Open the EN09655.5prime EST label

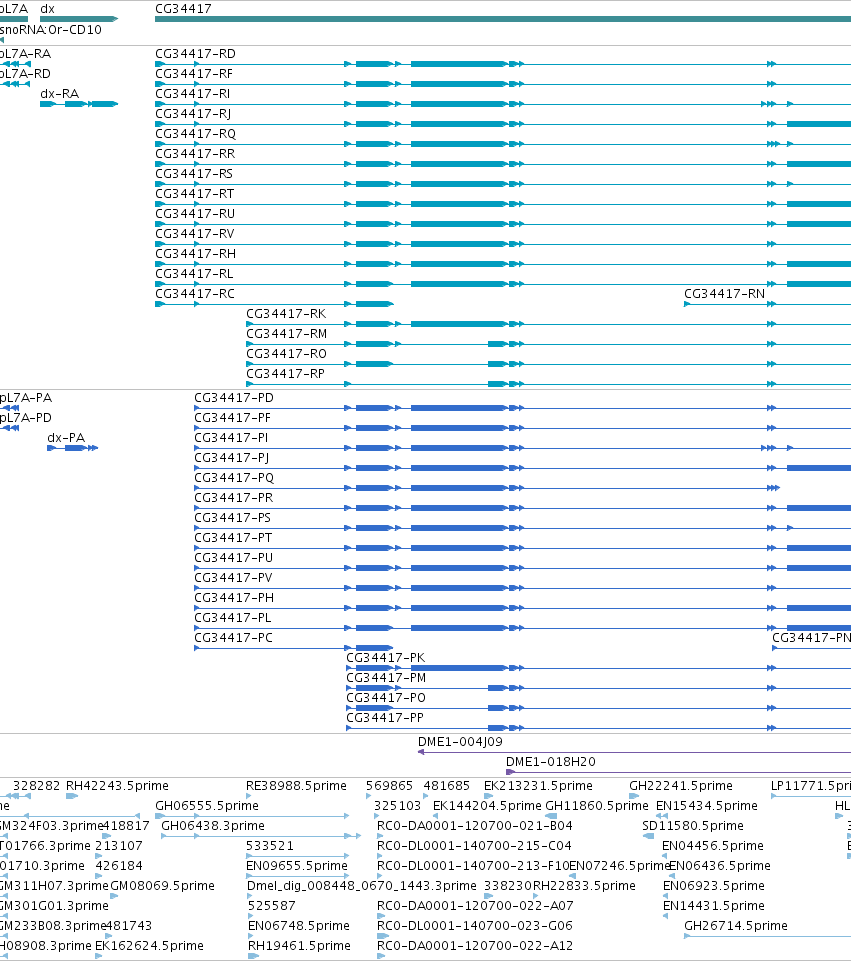click(x=297, y=865)
